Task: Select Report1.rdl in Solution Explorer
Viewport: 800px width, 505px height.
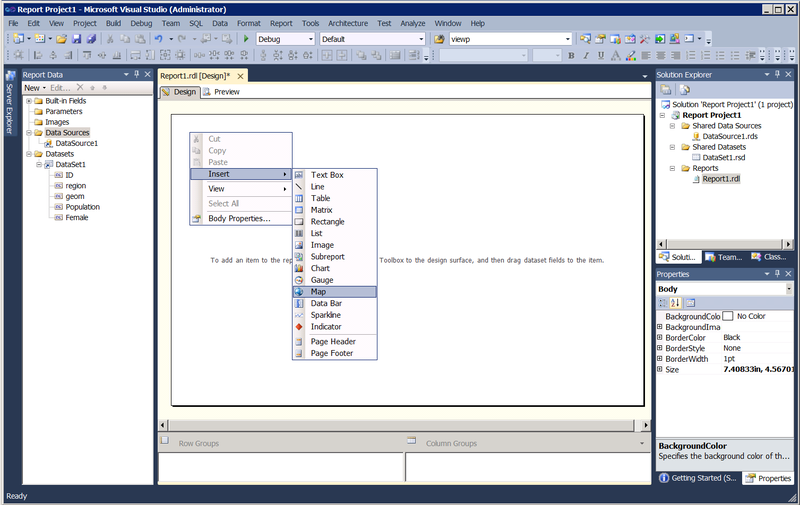Action: click(721, 179)
